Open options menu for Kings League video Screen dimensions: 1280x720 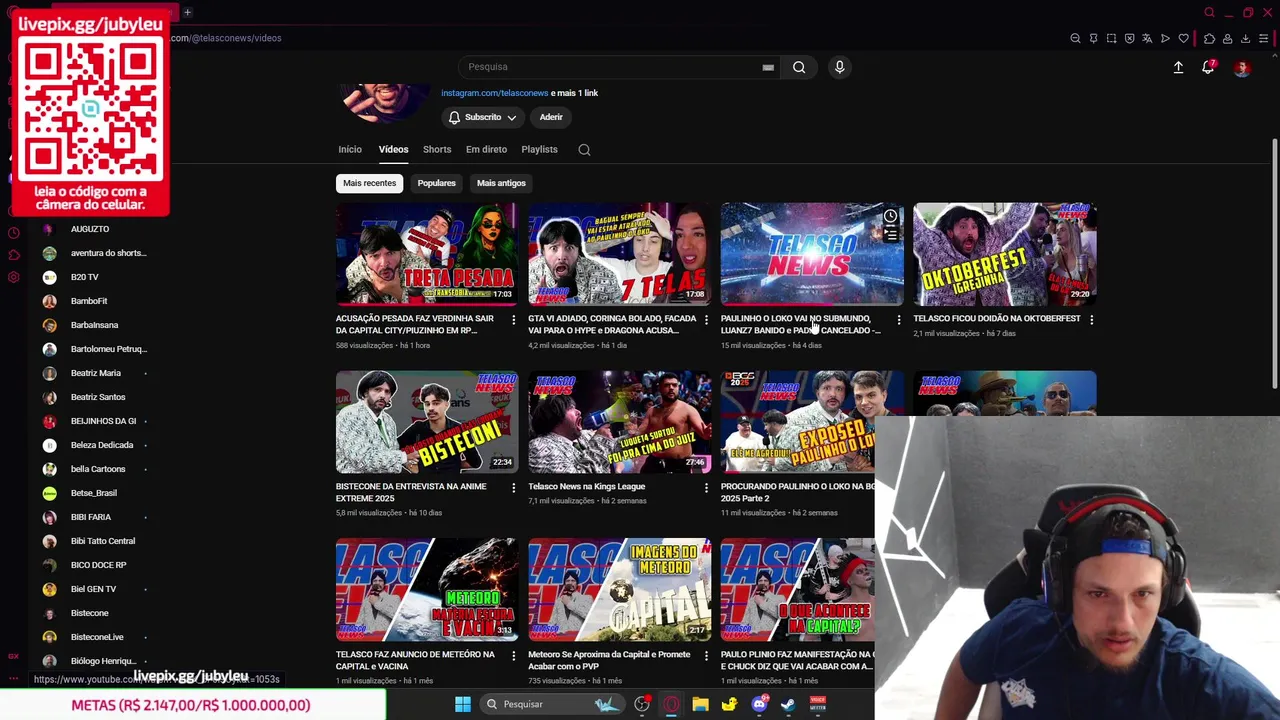pyautogui.click(x=706, y=488)
